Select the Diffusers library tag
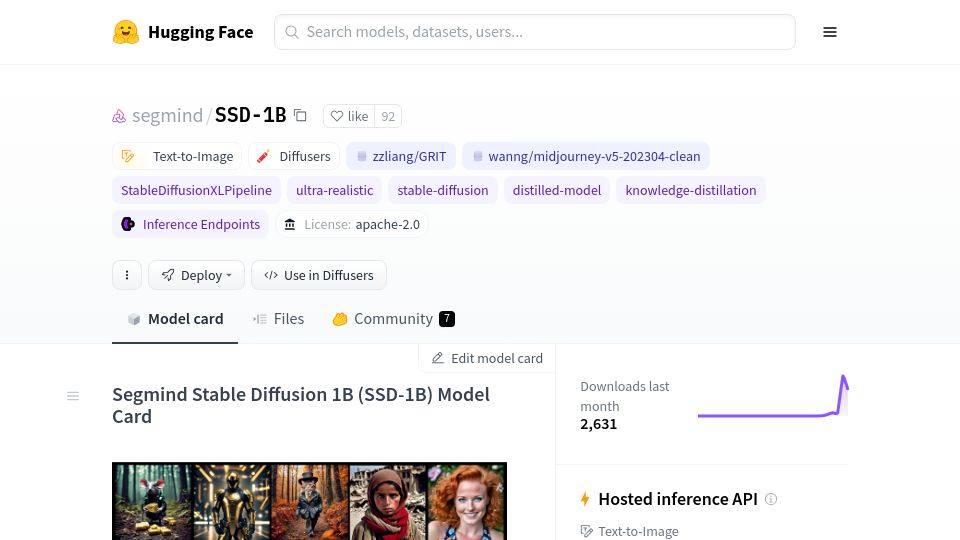 [x=294, y=156]
